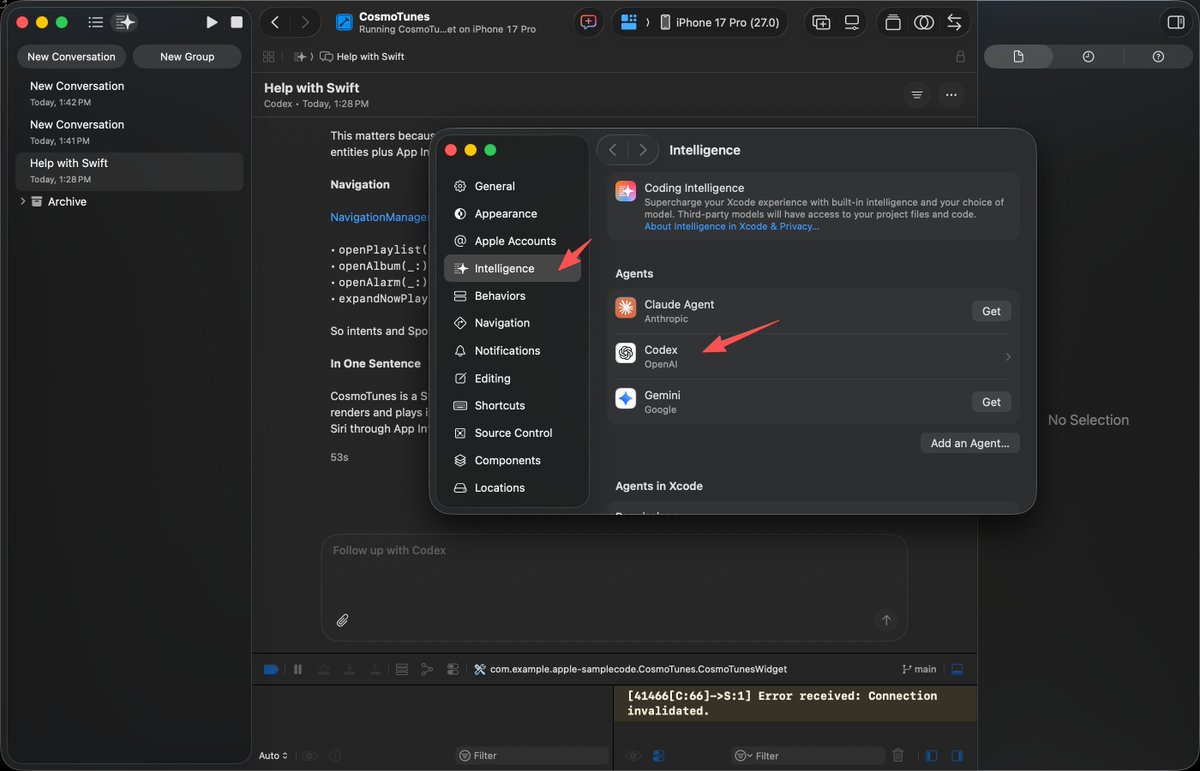
Task: Select the Help with Swift conversation
Action: (x=130, y=171)
